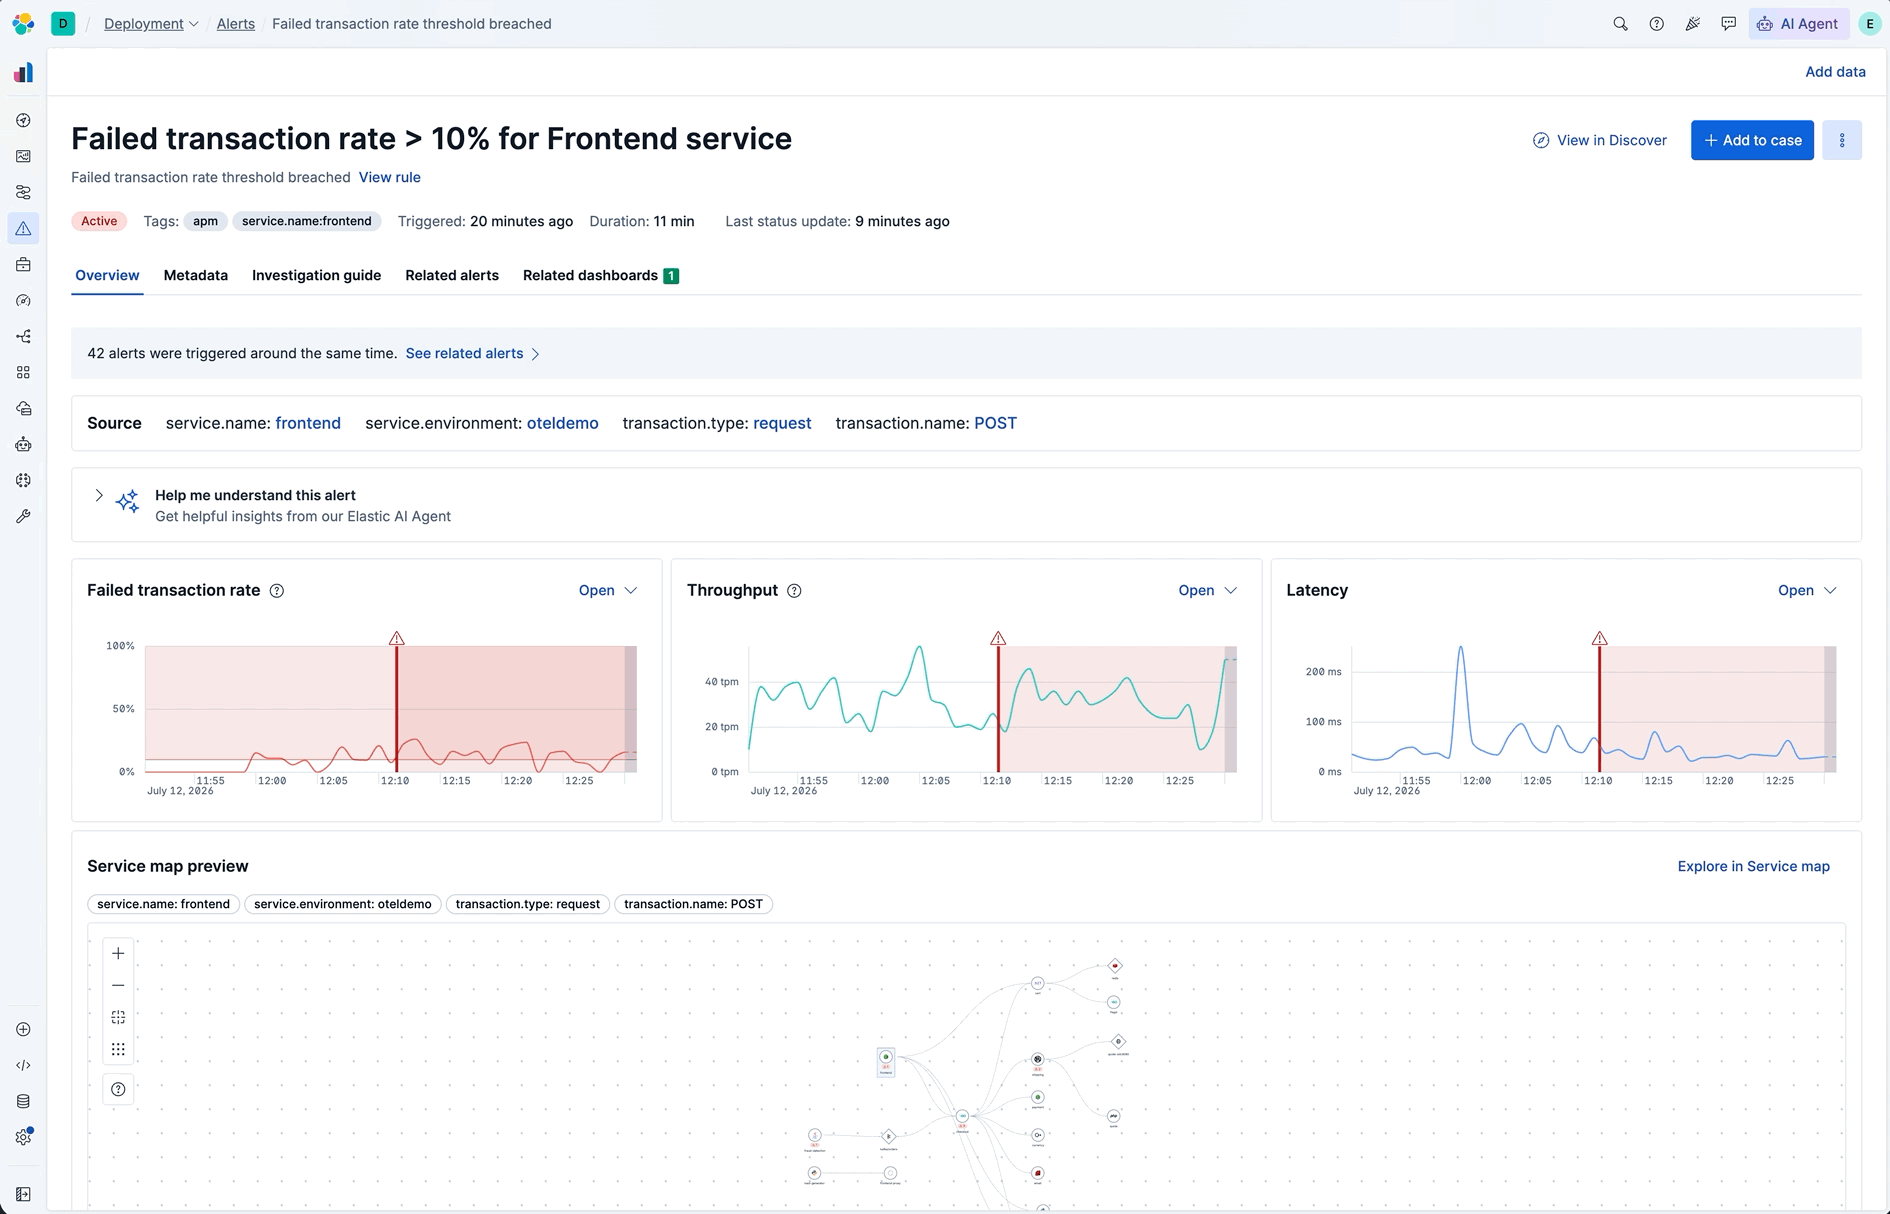
Task: Open the gauge speedometer sidebar icon
Action: click(x=23, y=300)
